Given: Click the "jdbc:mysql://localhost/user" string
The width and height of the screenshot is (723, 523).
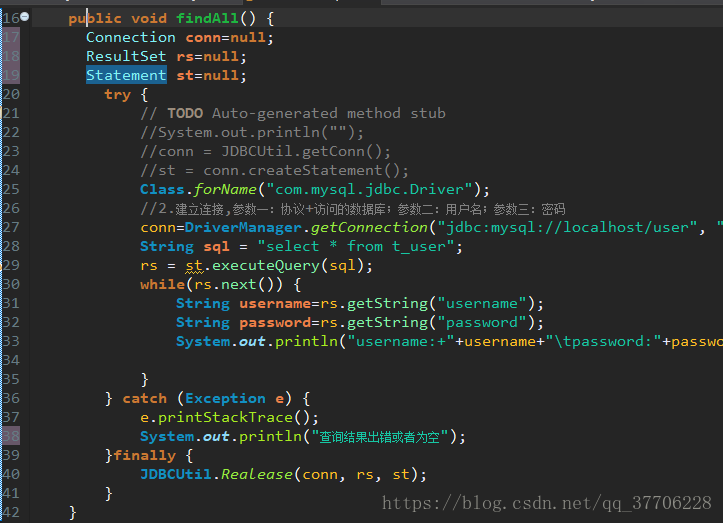Looking at the screenshot, I should pyautogui.click(x=567, y=227).
